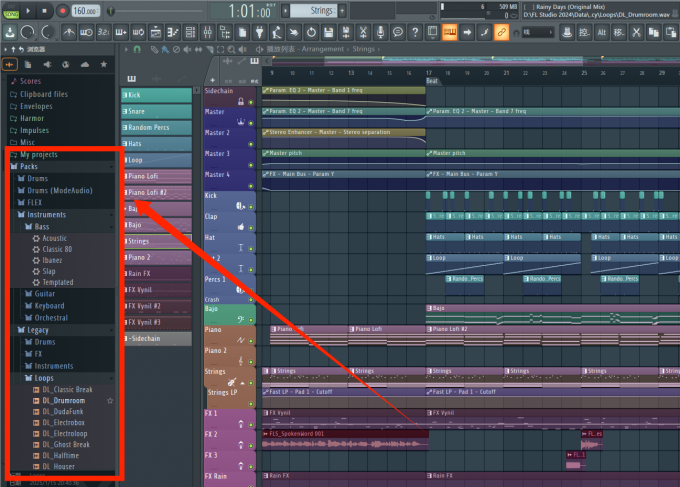Screen dimensions: 680x487
Task: Click the speaker sounds tab in browser
Action: (47, 65)
